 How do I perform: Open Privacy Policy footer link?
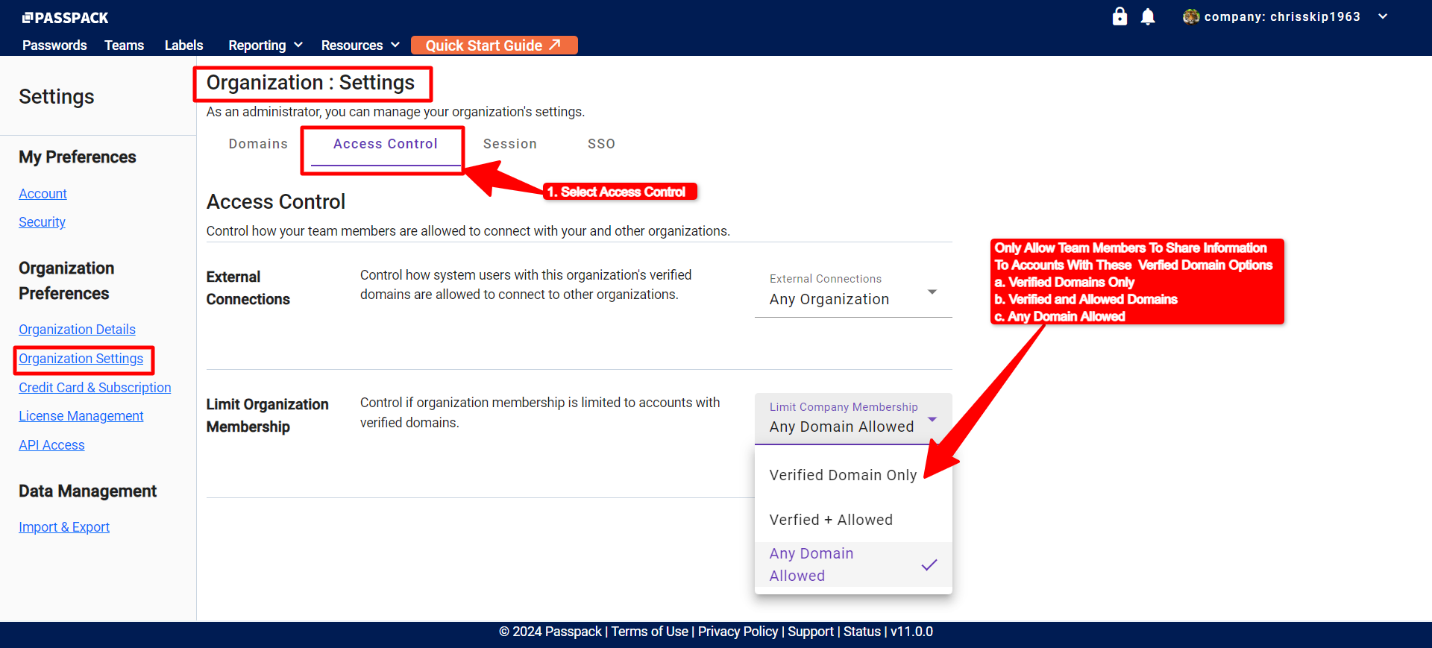click(x=738, y=632)
